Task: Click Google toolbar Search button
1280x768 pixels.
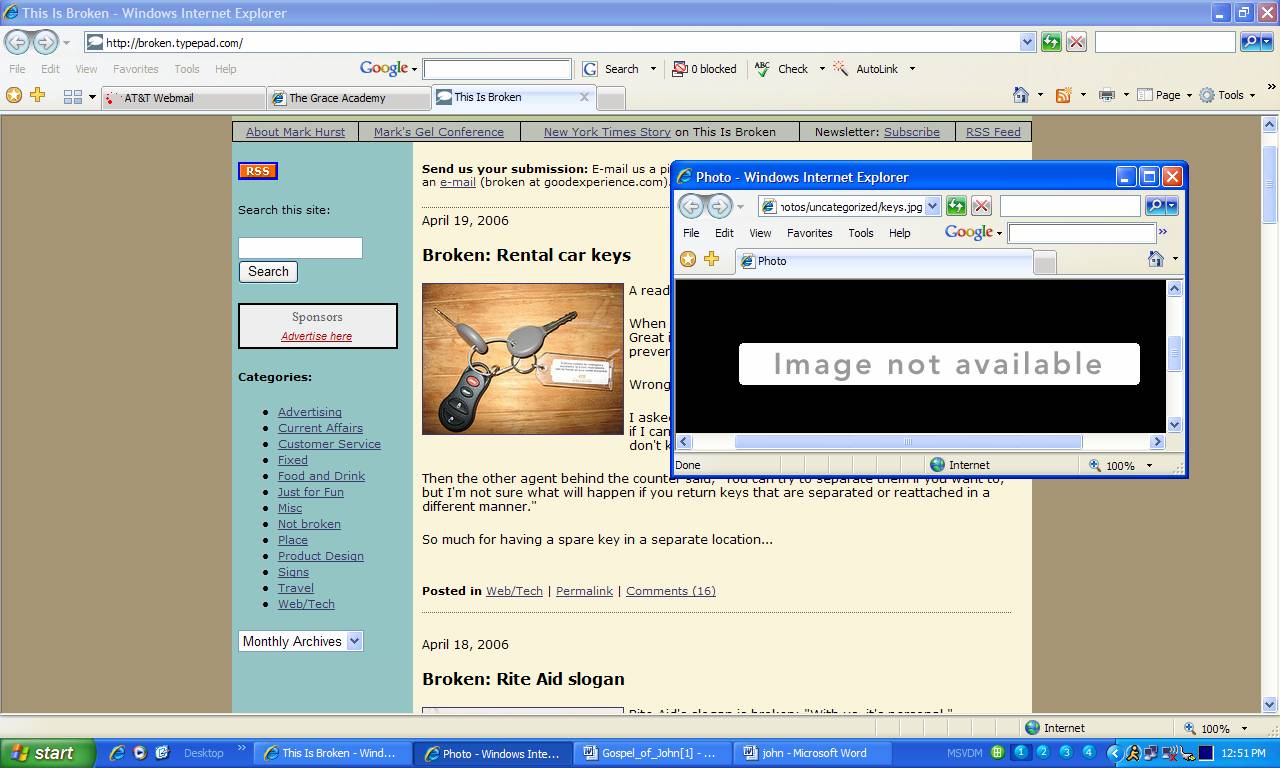Action: pyautogui.click(x=611, y=69)
